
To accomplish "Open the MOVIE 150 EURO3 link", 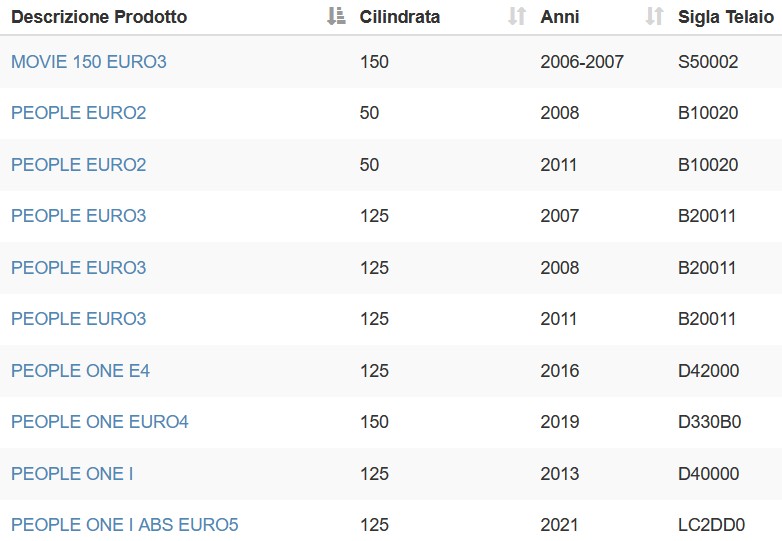I will (x=89, y=62).
